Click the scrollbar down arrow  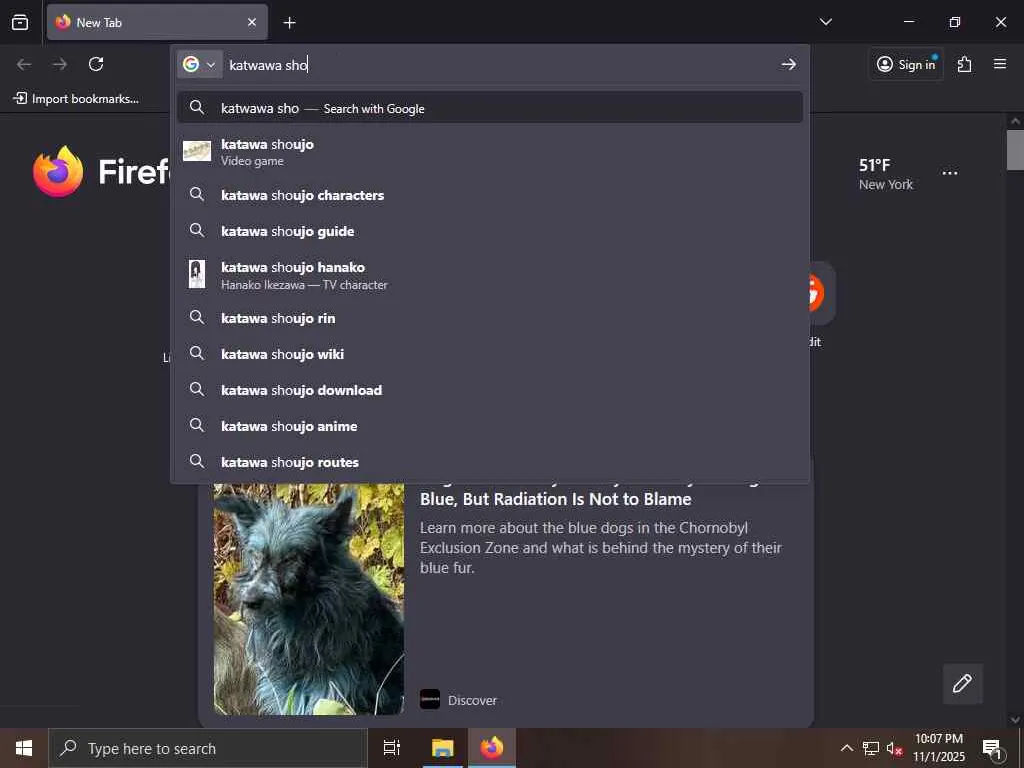pos(1015,720)
